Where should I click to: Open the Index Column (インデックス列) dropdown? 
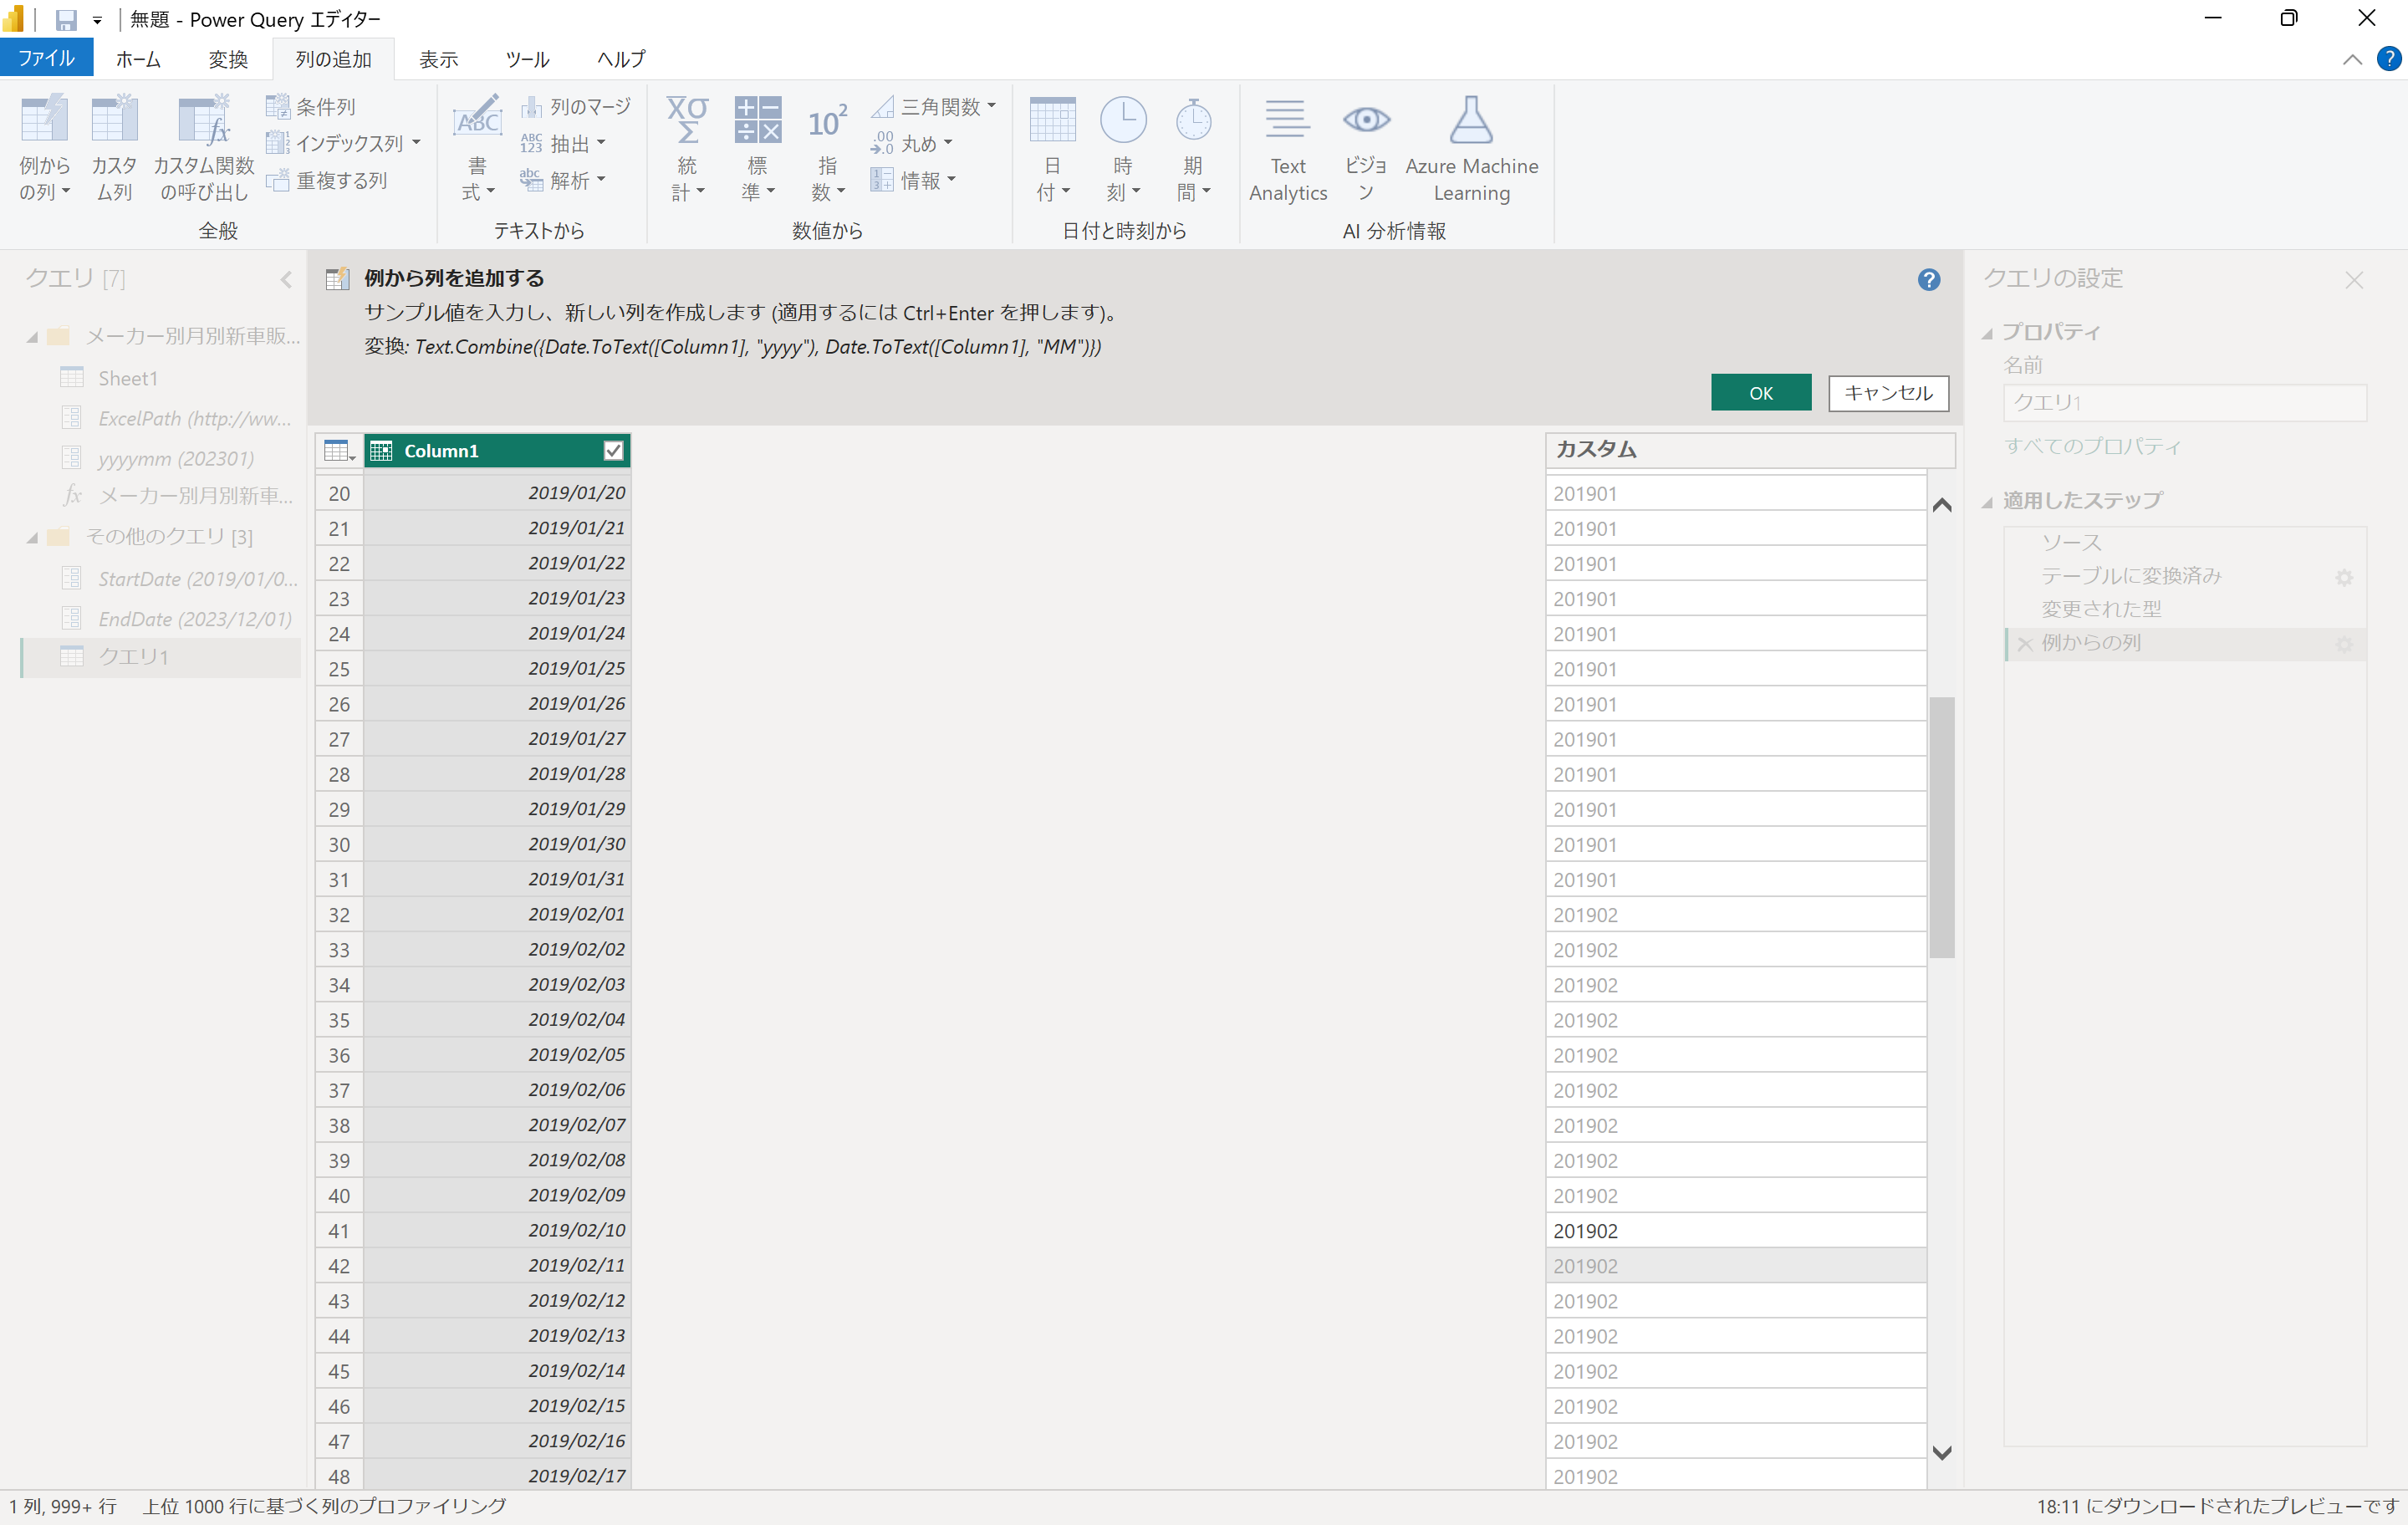[x=416, y=143]
